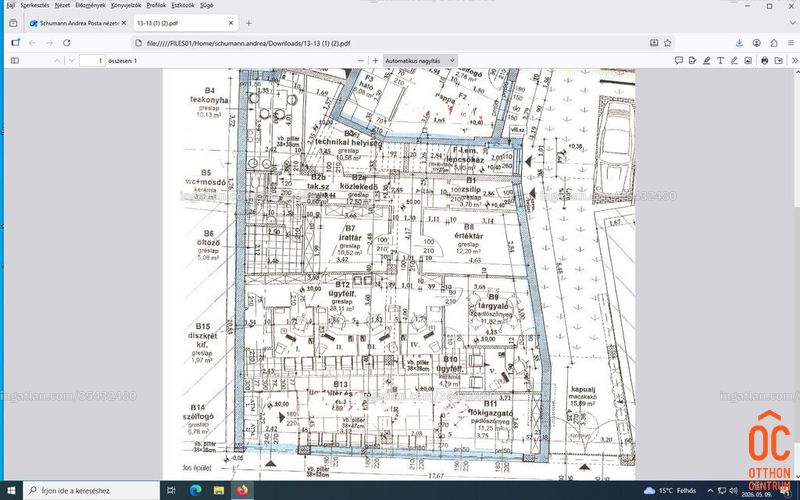
Task: Open the Firefox hamburger menu
Action: [x=791, y=43]
